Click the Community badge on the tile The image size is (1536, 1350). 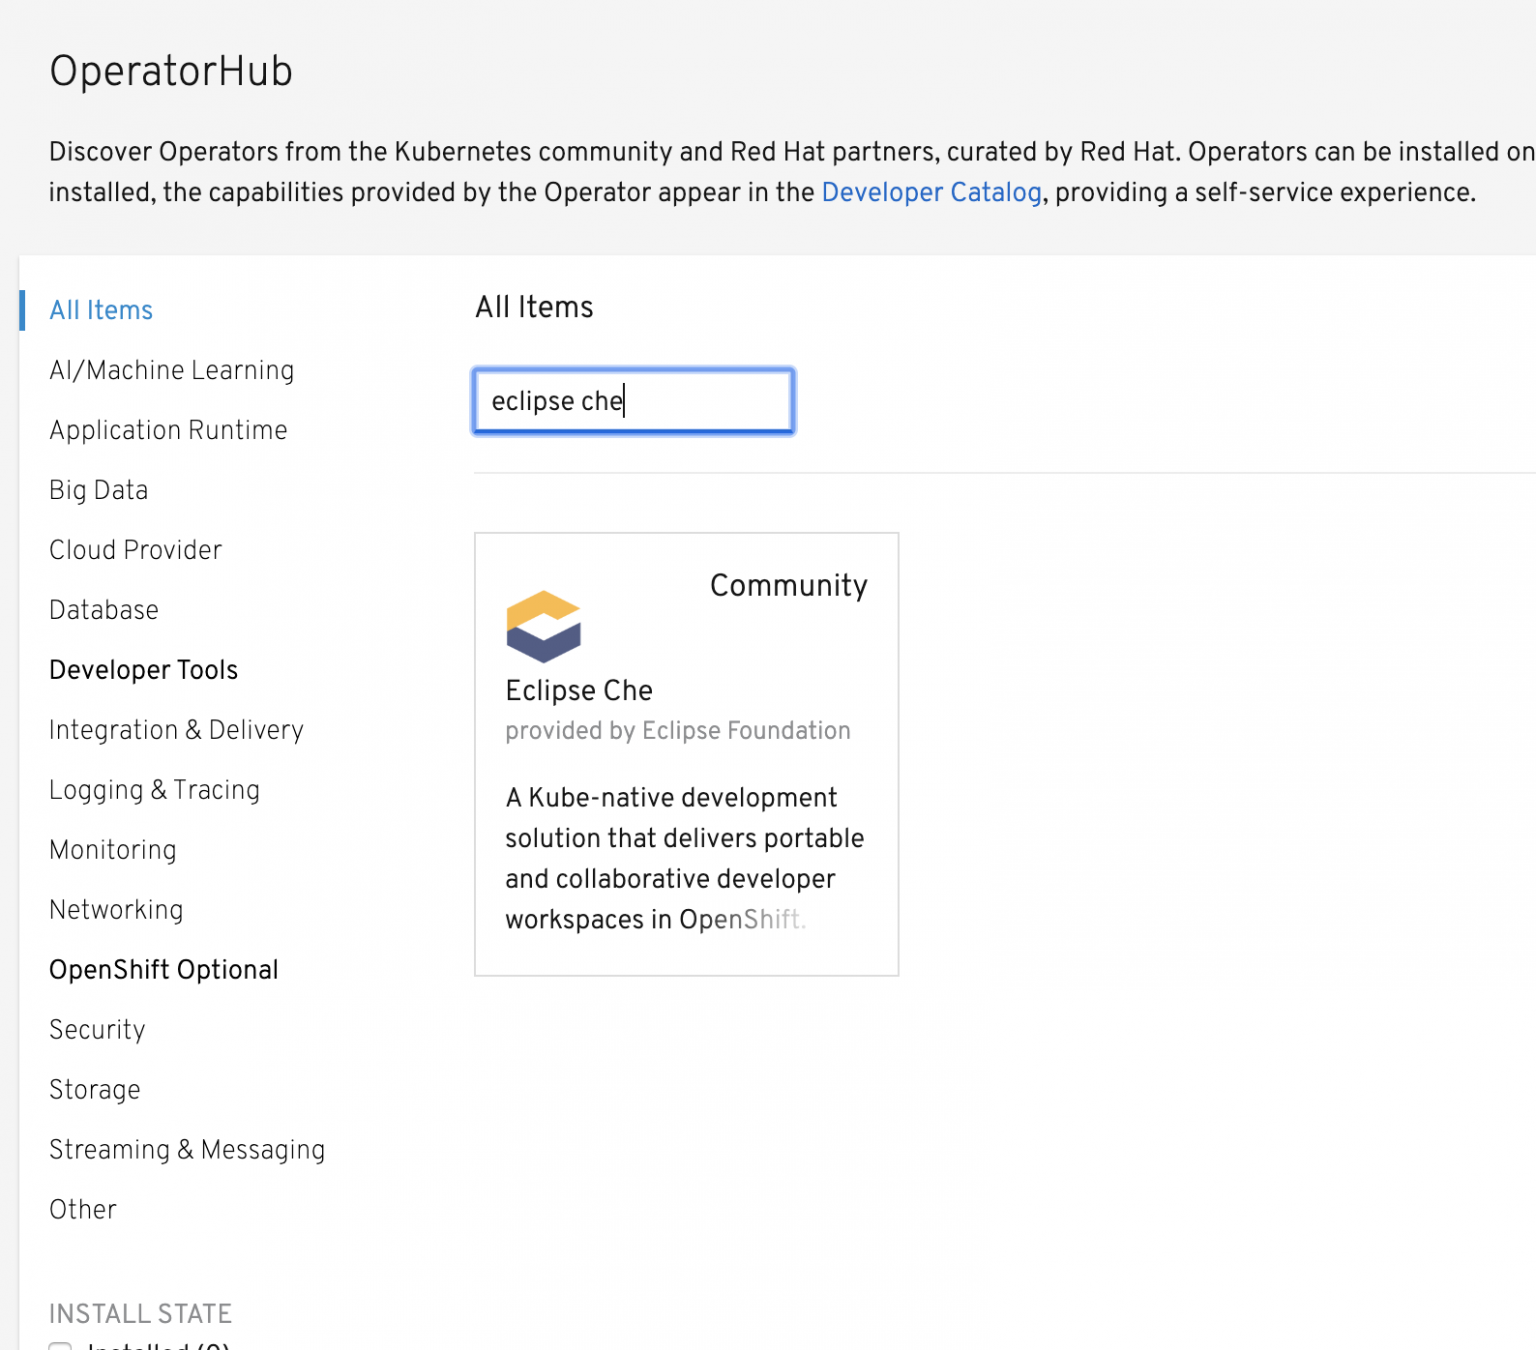click(x=788, y=586)
